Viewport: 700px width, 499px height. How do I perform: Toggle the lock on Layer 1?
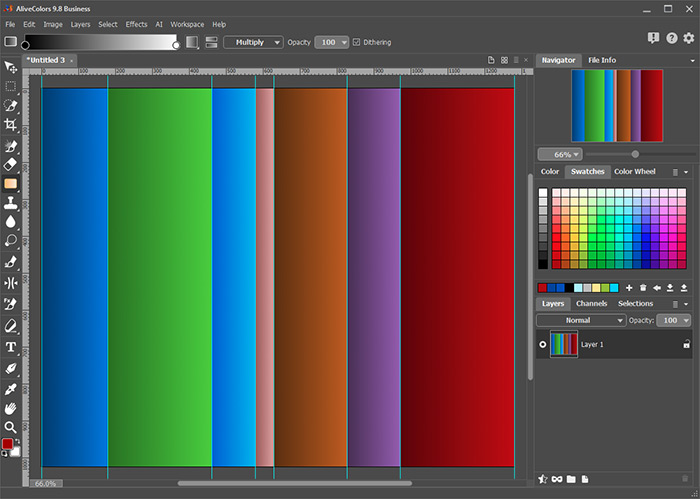687,344
